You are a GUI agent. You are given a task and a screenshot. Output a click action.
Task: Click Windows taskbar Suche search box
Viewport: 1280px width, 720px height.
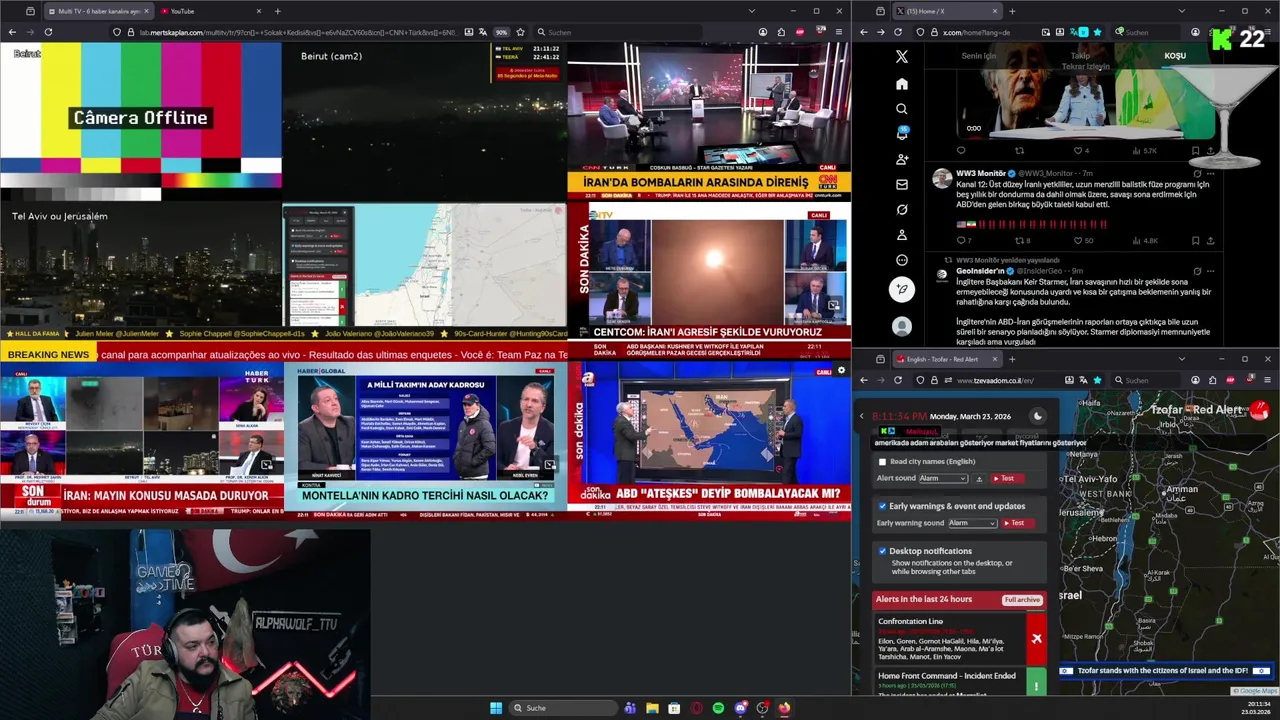point(563,708)
